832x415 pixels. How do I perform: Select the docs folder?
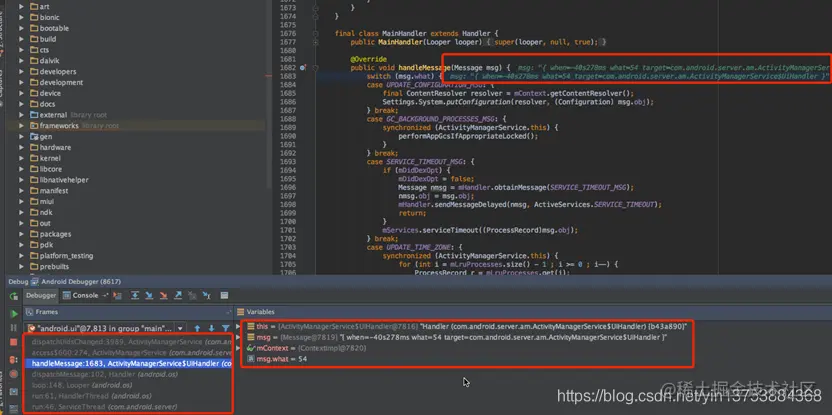[x=42, y=104]
